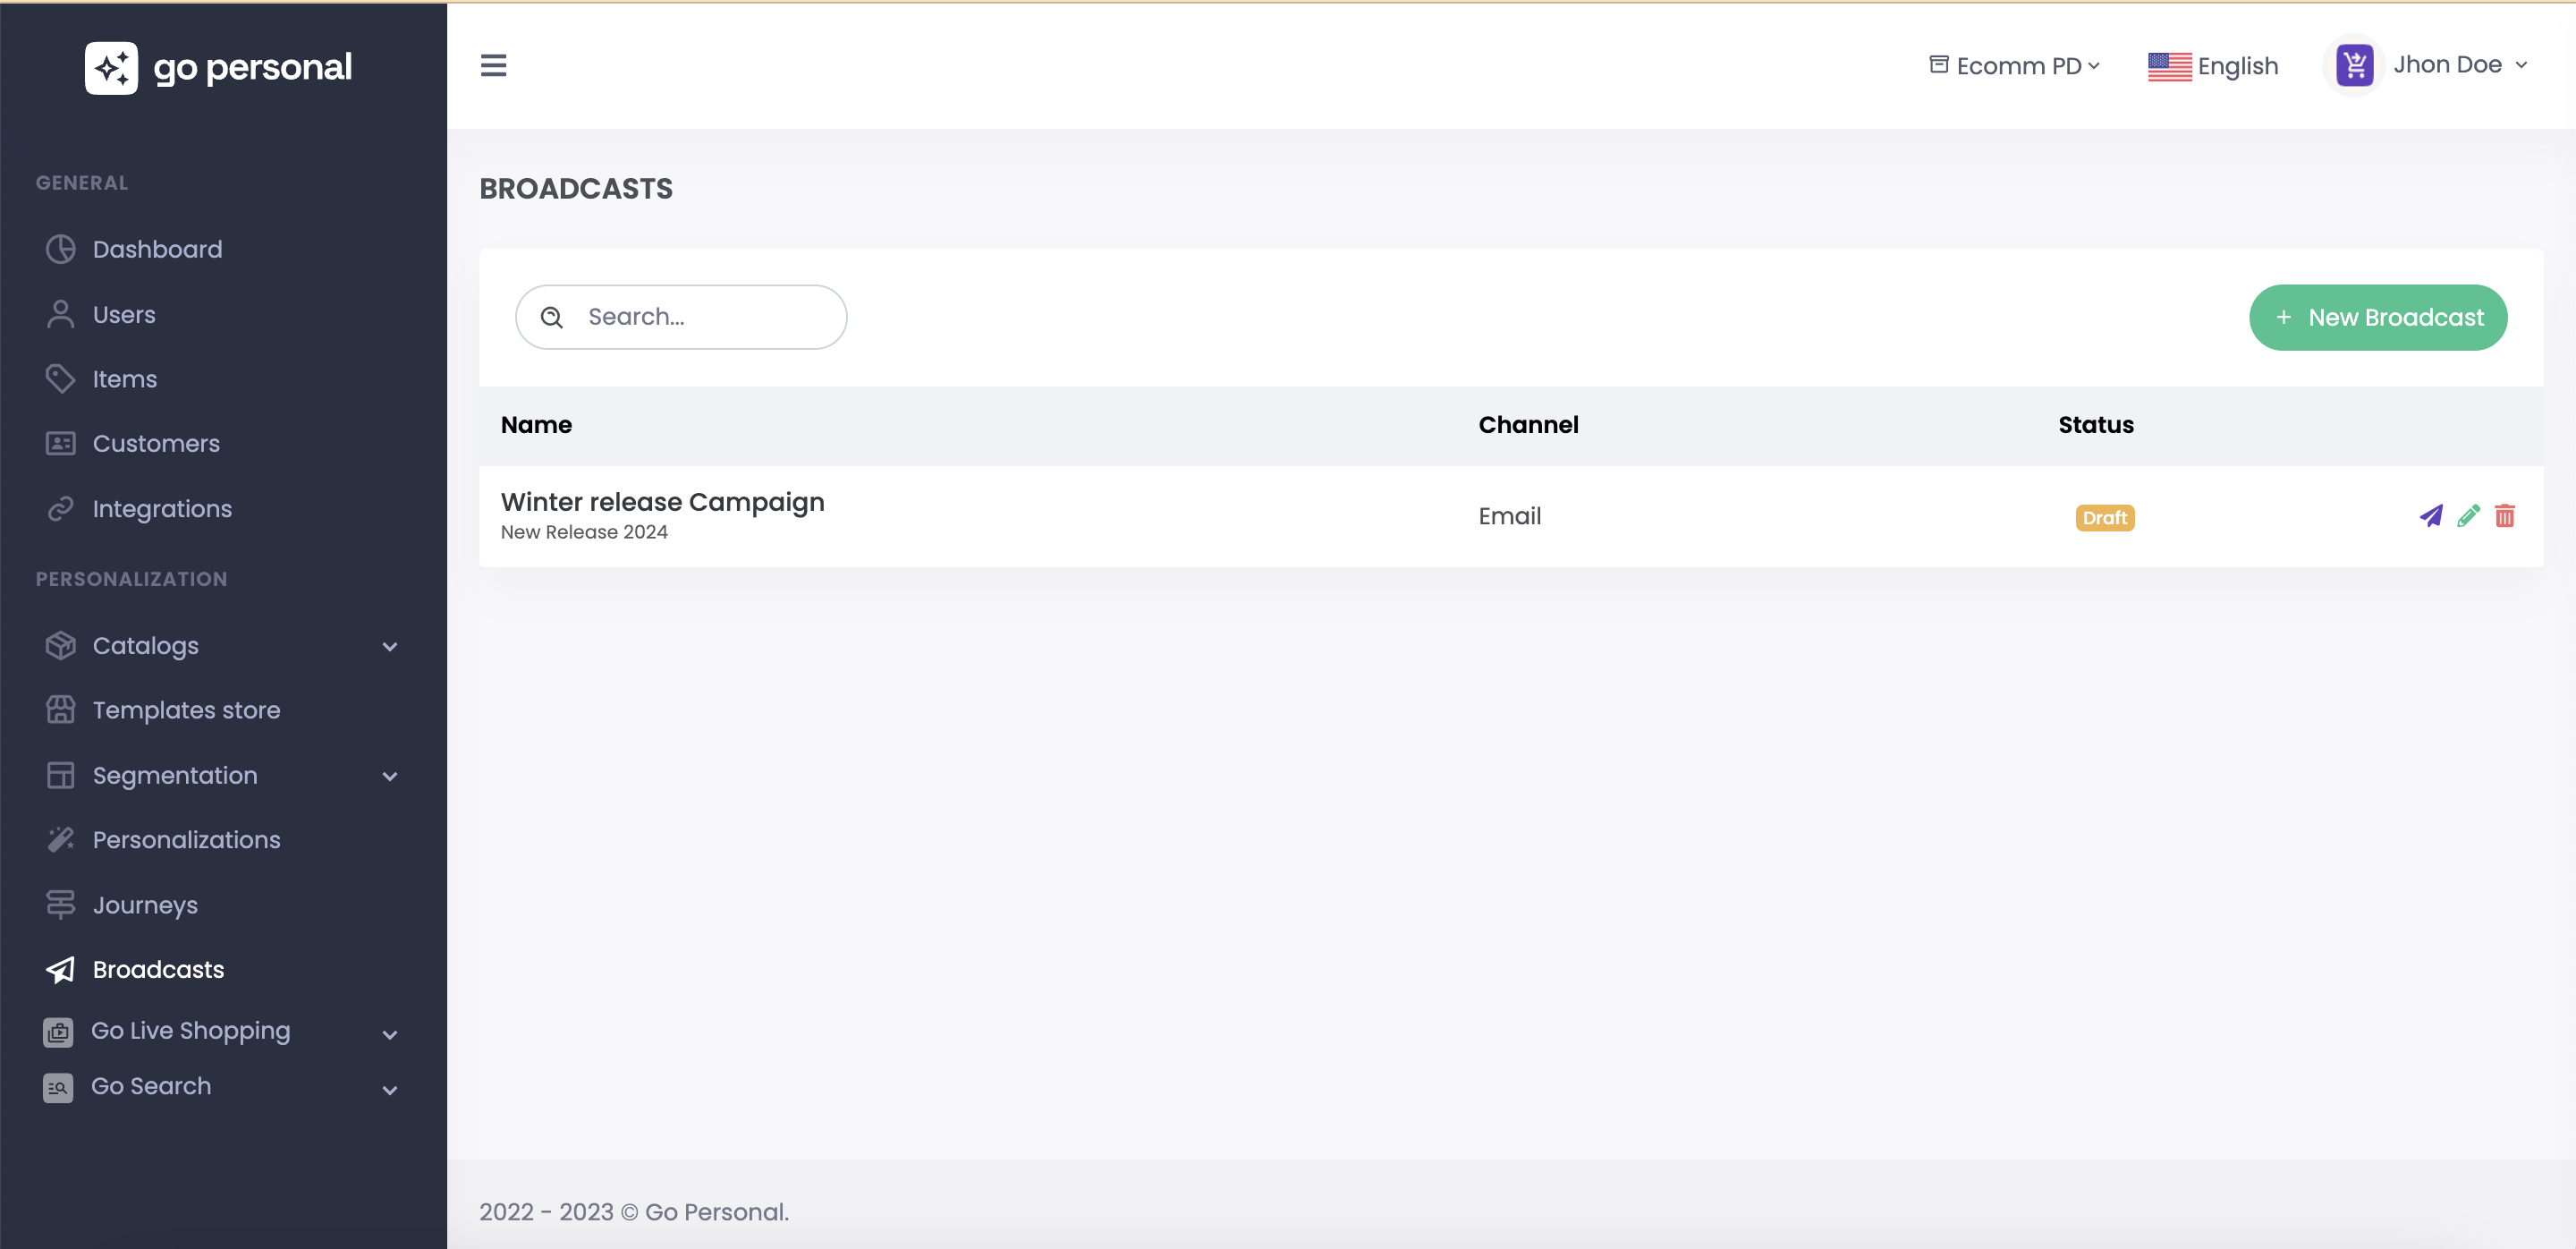Click the magnifier icon in search box
Screen dimensions: 2576x1249
tap(552, 318)
